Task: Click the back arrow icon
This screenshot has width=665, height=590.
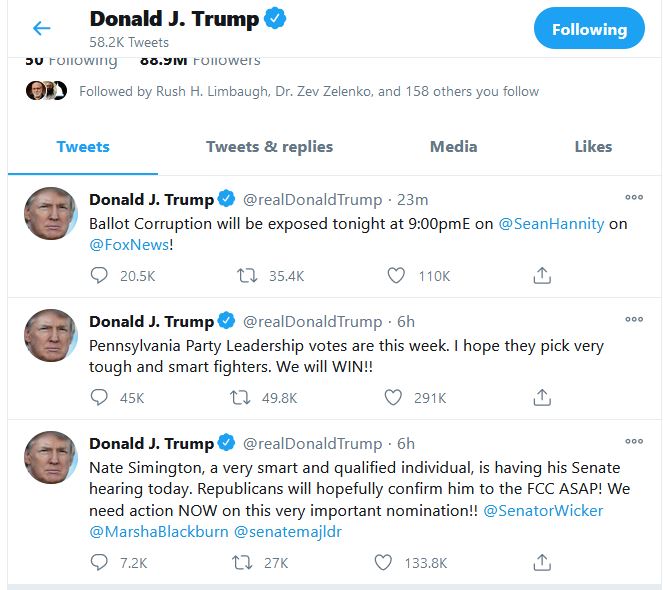Action: coord(42,29)
